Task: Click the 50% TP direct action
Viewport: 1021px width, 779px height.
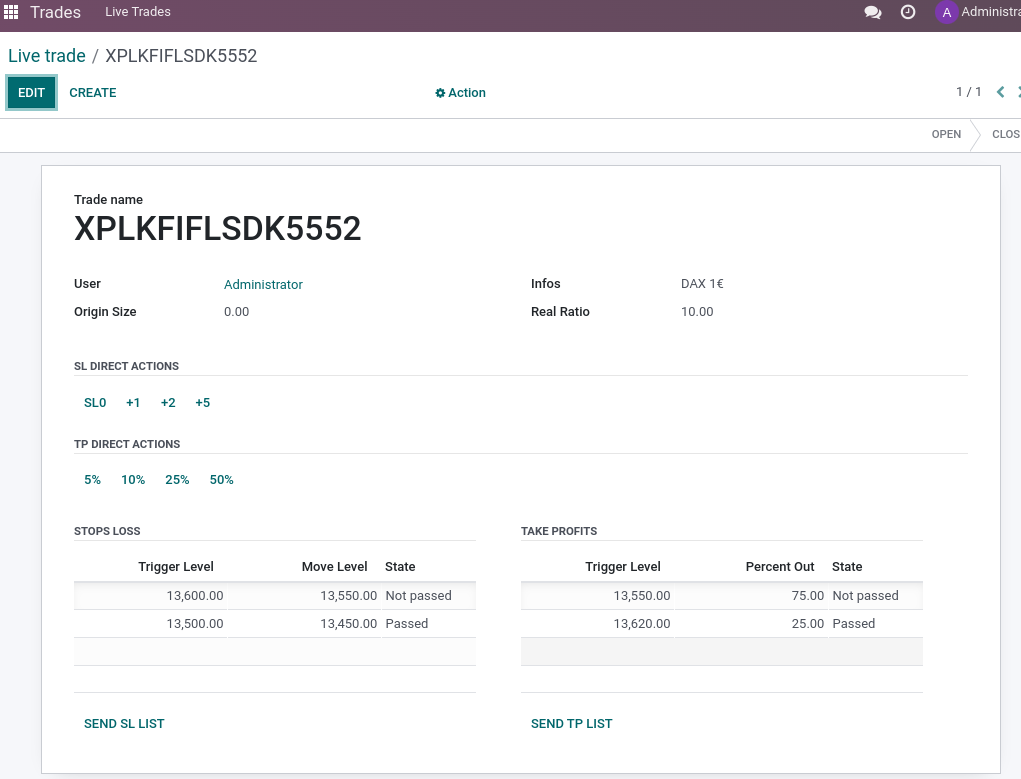Action: click(221, 479)
